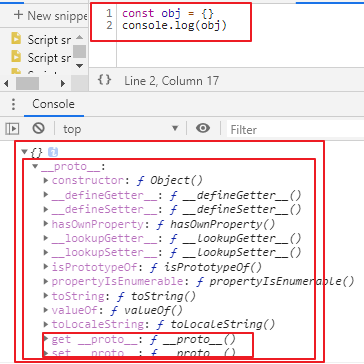Toggle pretty print curly braces icon

click(104, 80)
